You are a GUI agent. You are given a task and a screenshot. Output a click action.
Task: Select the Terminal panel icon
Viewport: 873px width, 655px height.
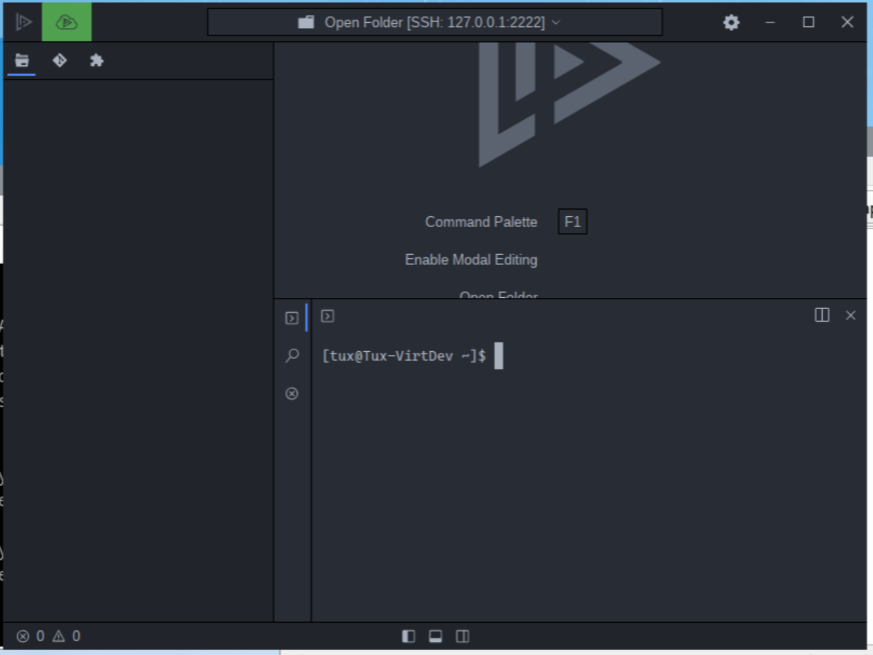pos(292,318)
